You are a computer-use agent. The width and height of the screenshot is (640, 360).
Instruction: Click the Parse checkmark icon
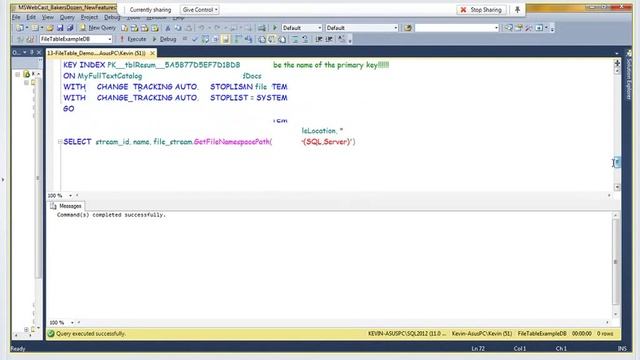pos(195,39)
